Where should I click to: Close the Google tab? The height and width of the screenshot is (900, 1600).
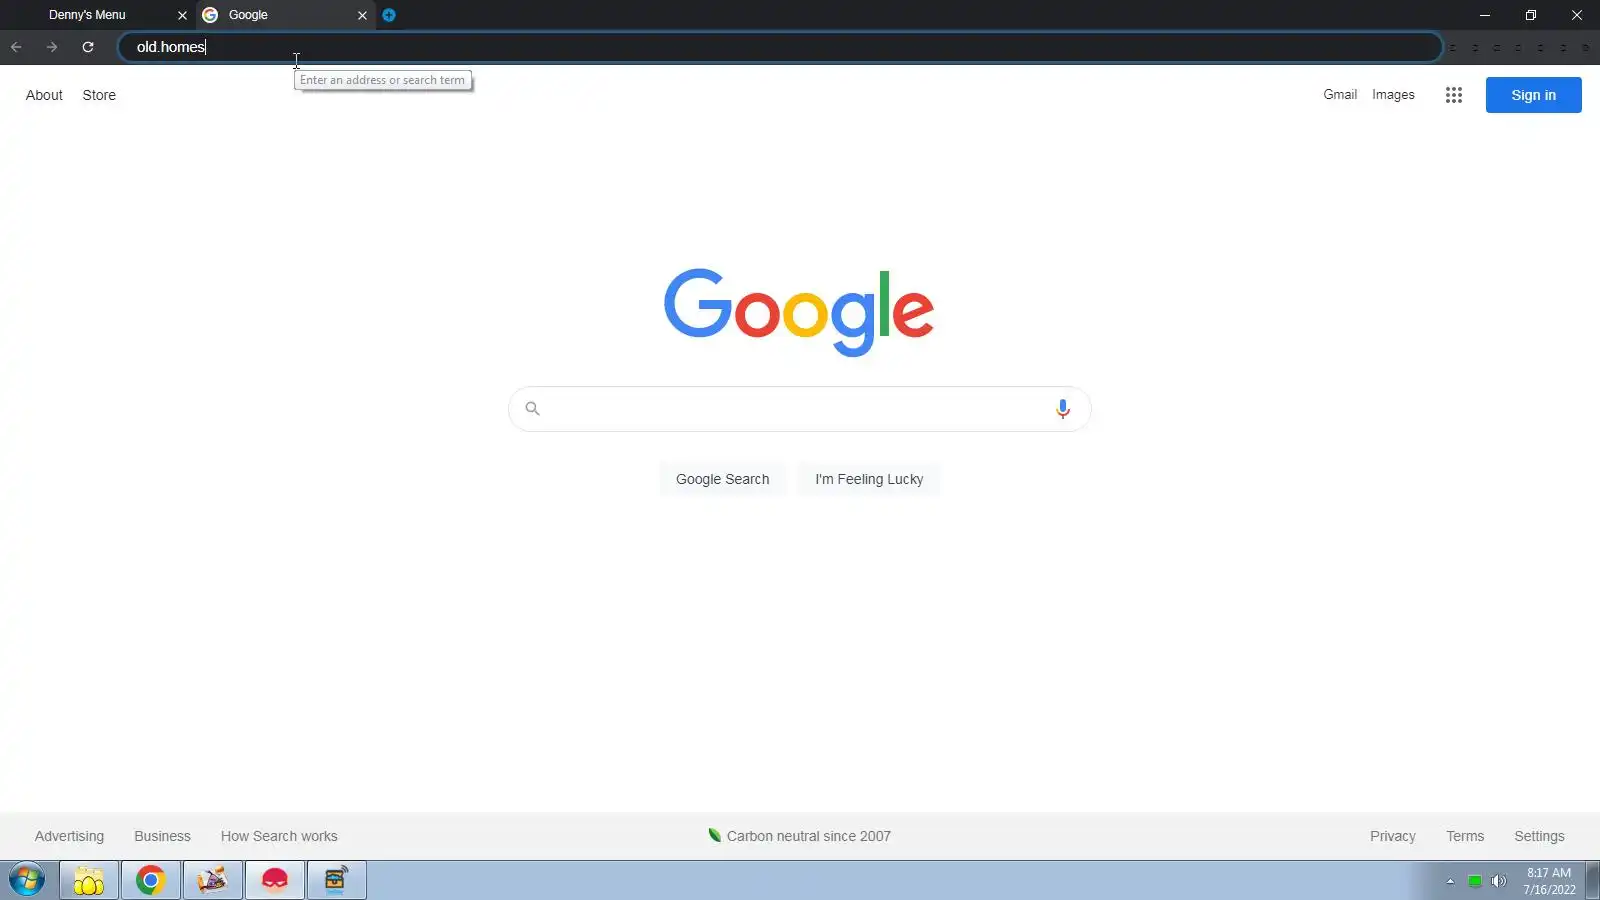point(362,15)
